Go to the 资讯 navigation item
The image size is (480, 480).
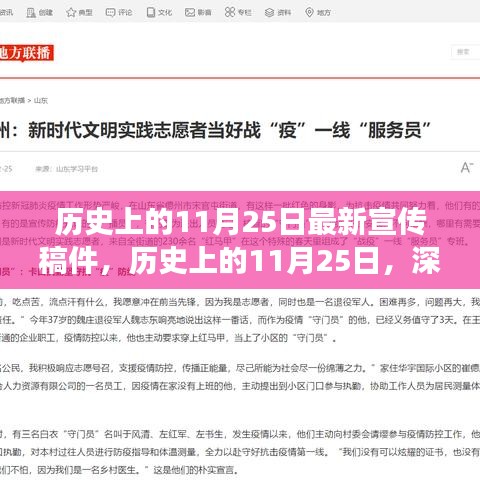6,13
